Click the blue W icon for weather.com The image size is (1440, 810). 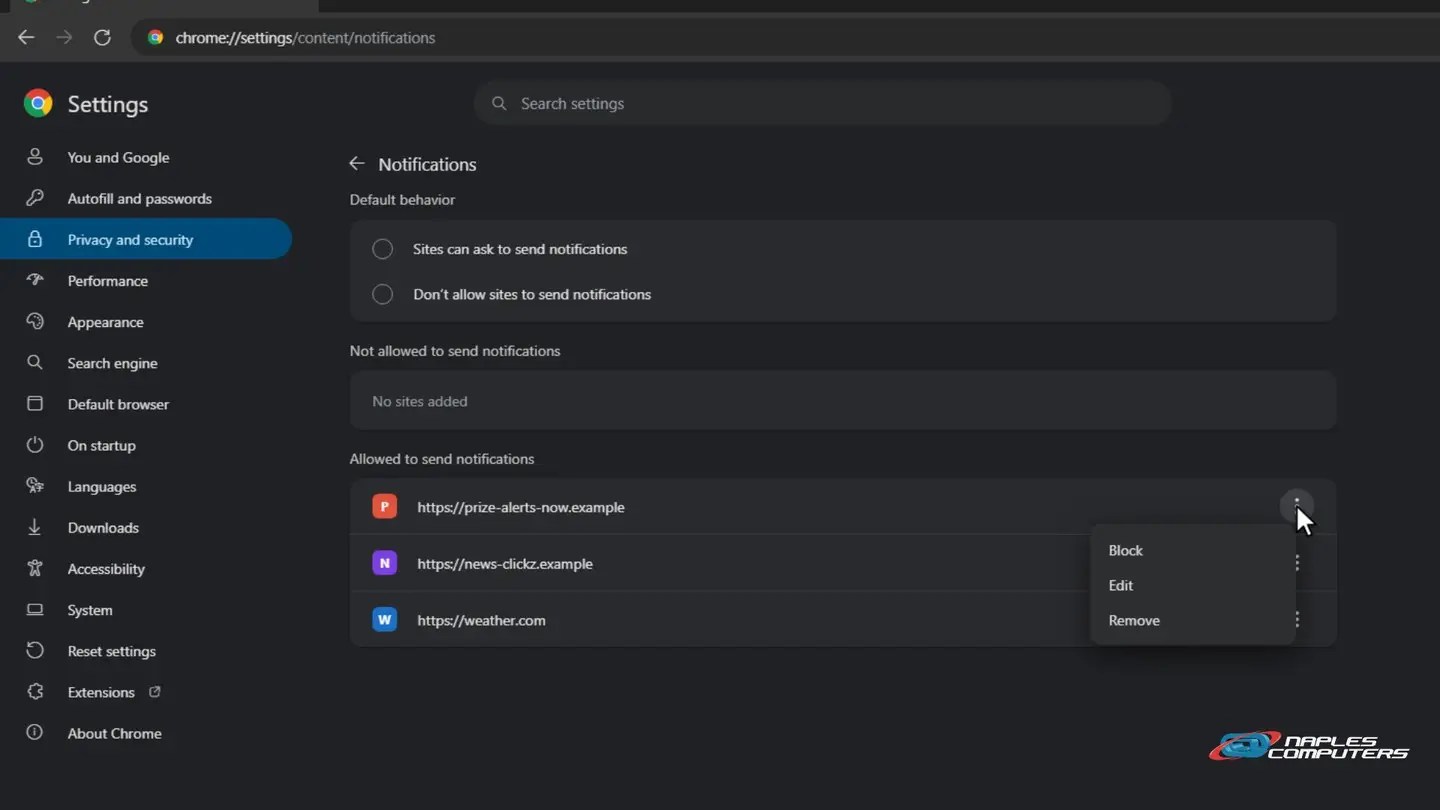click(x=384, y=620)
